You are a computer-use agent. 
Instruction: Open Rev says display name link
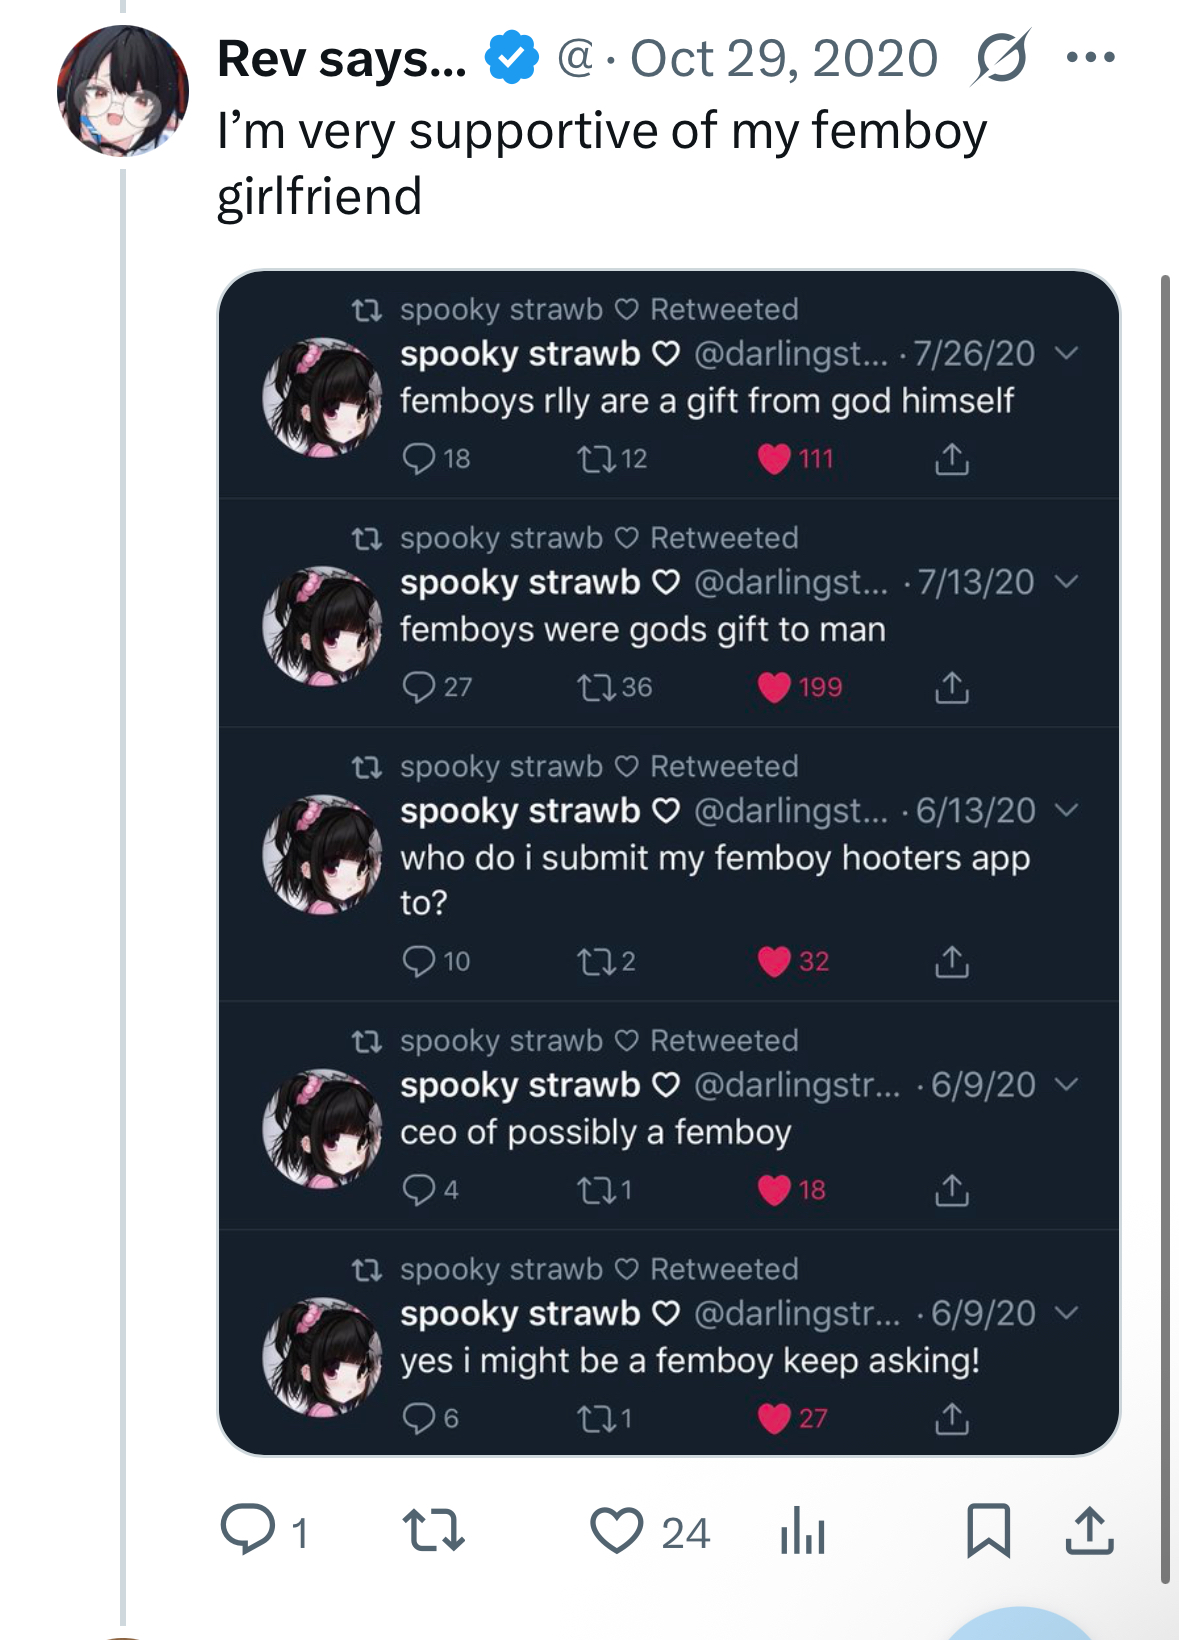coord(342,58)
